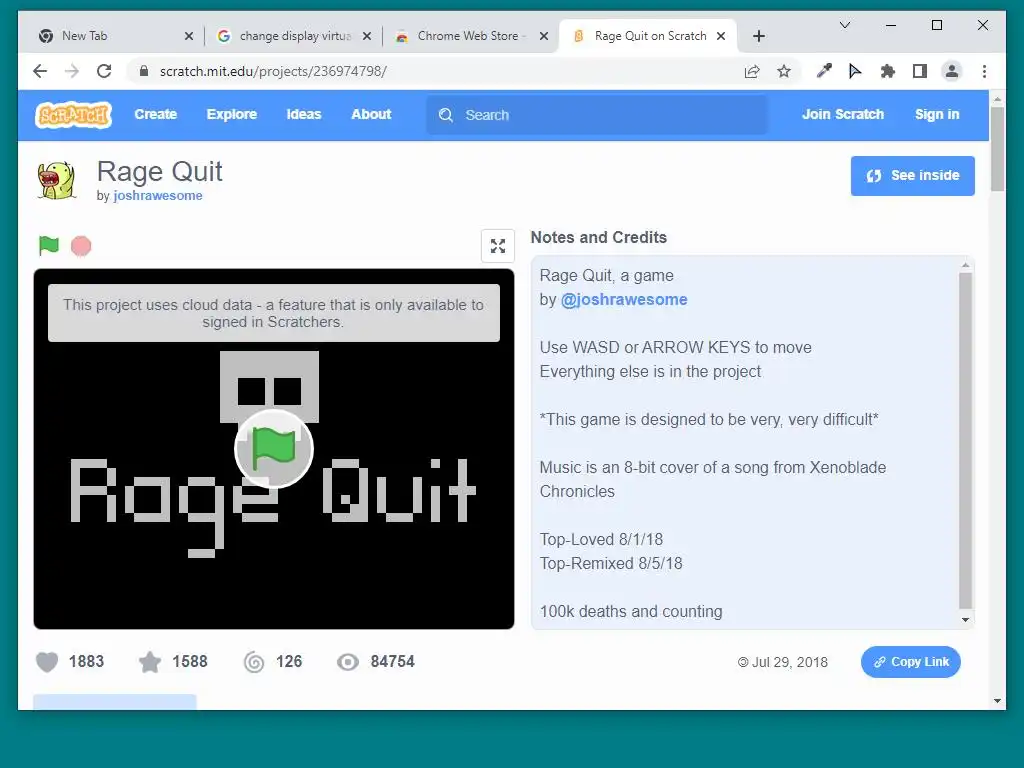Click the cloud data notice banner
The width and height of the screenshot is (1024, 768).
[274, 313]
